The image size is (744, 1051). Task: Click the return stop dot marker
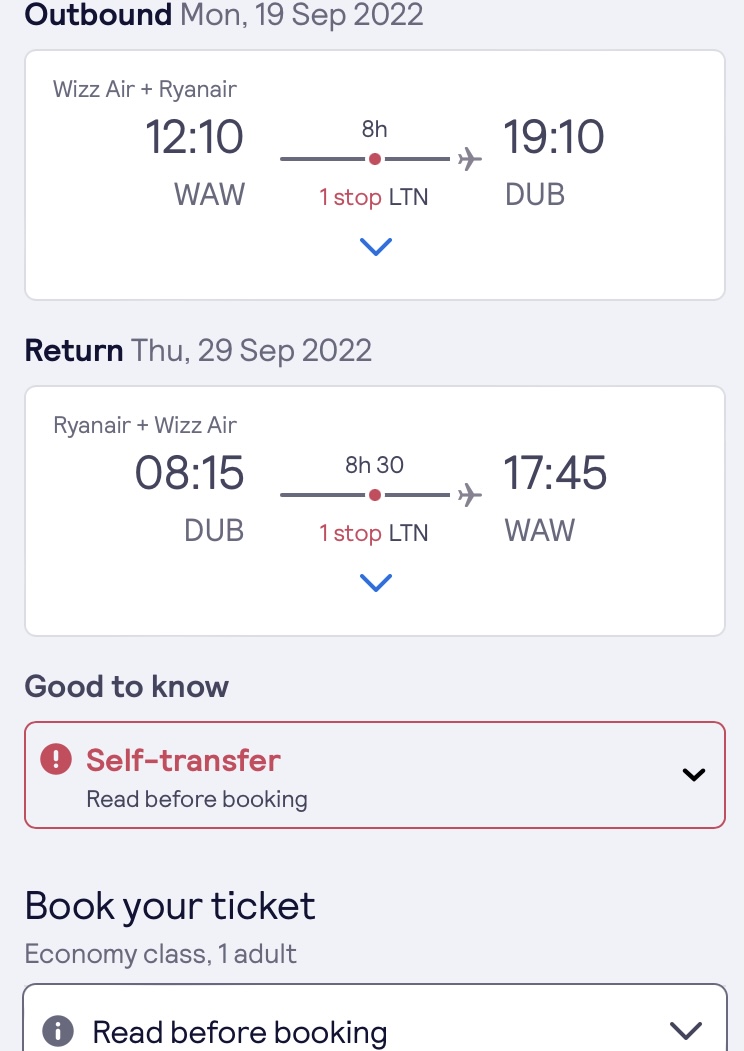point(375,495)
